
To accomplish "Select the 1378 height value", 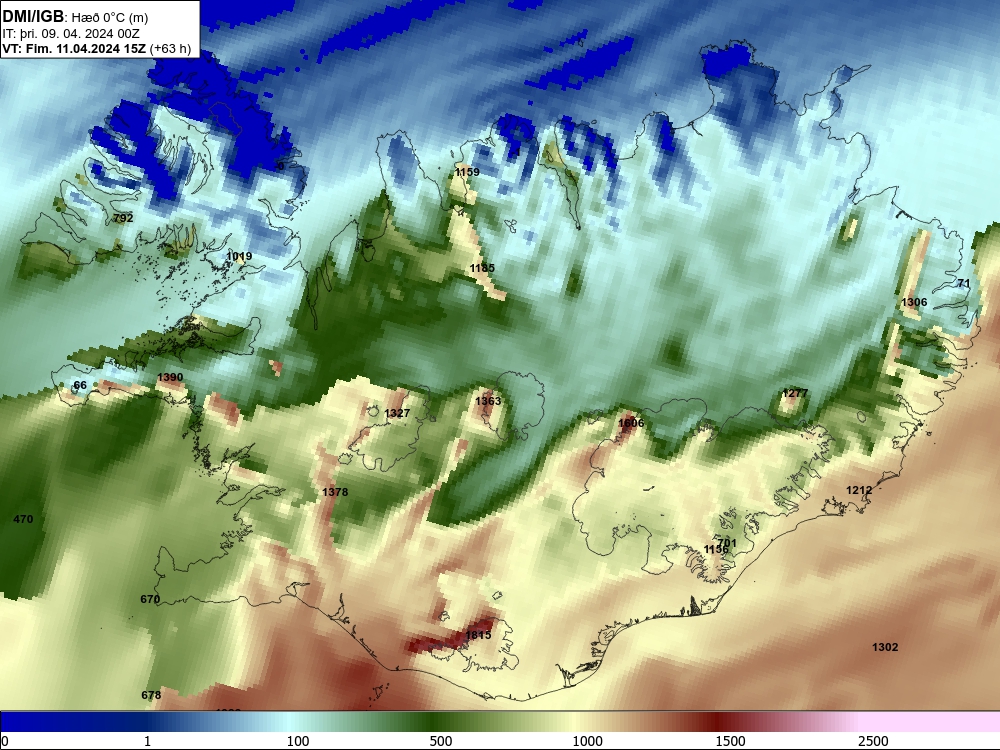I will tap(335, 492).
